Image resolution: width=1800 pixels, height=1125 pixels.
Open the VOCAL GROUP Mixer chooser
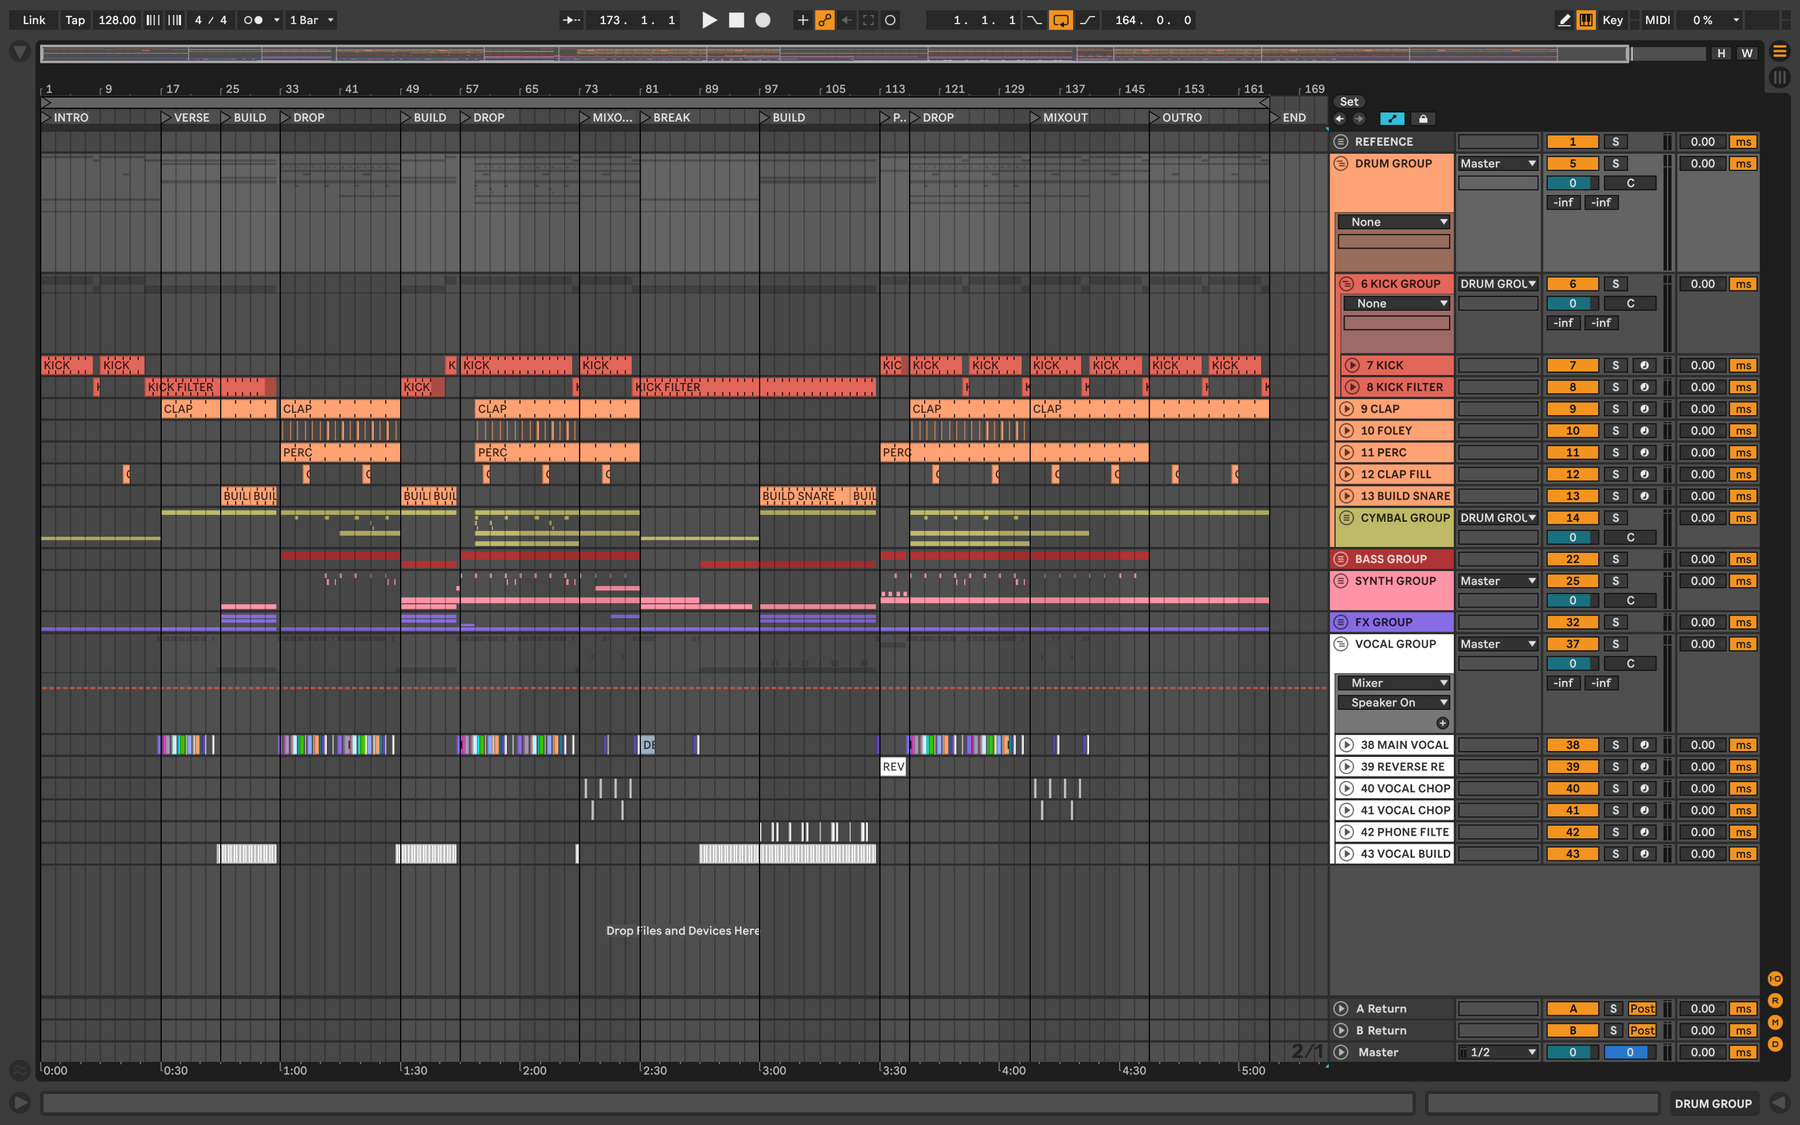[x=1394, y=683]
